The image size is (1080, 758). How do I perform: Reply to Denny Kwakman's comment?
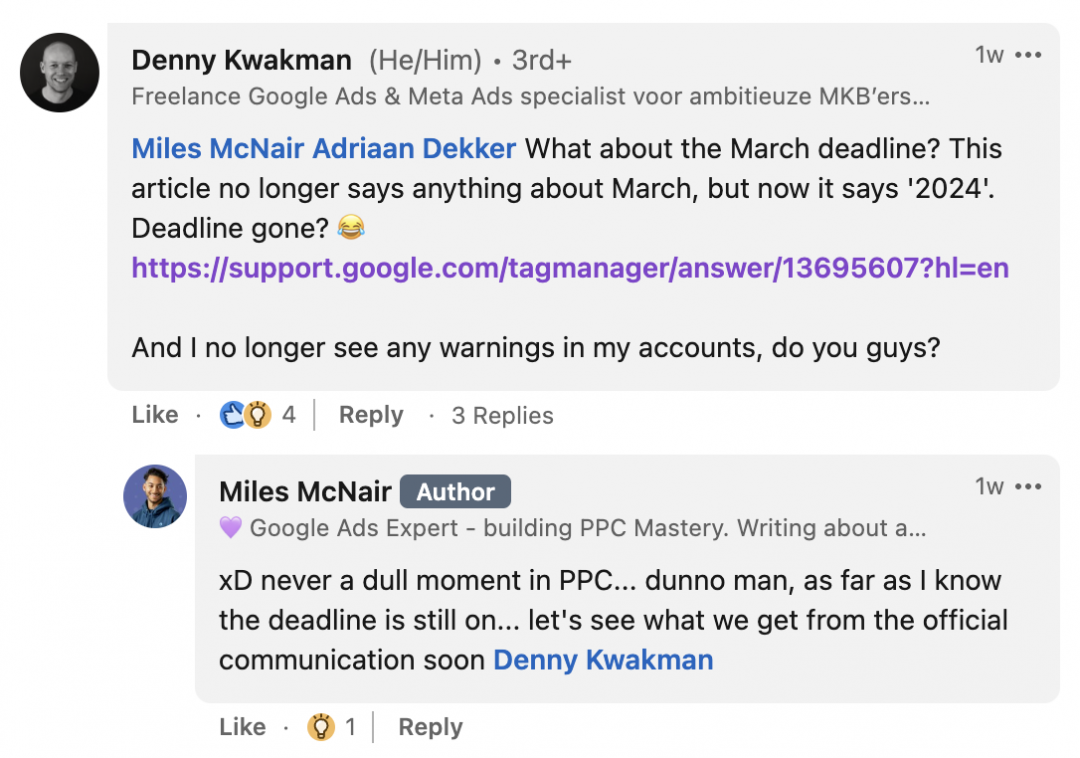371,414
